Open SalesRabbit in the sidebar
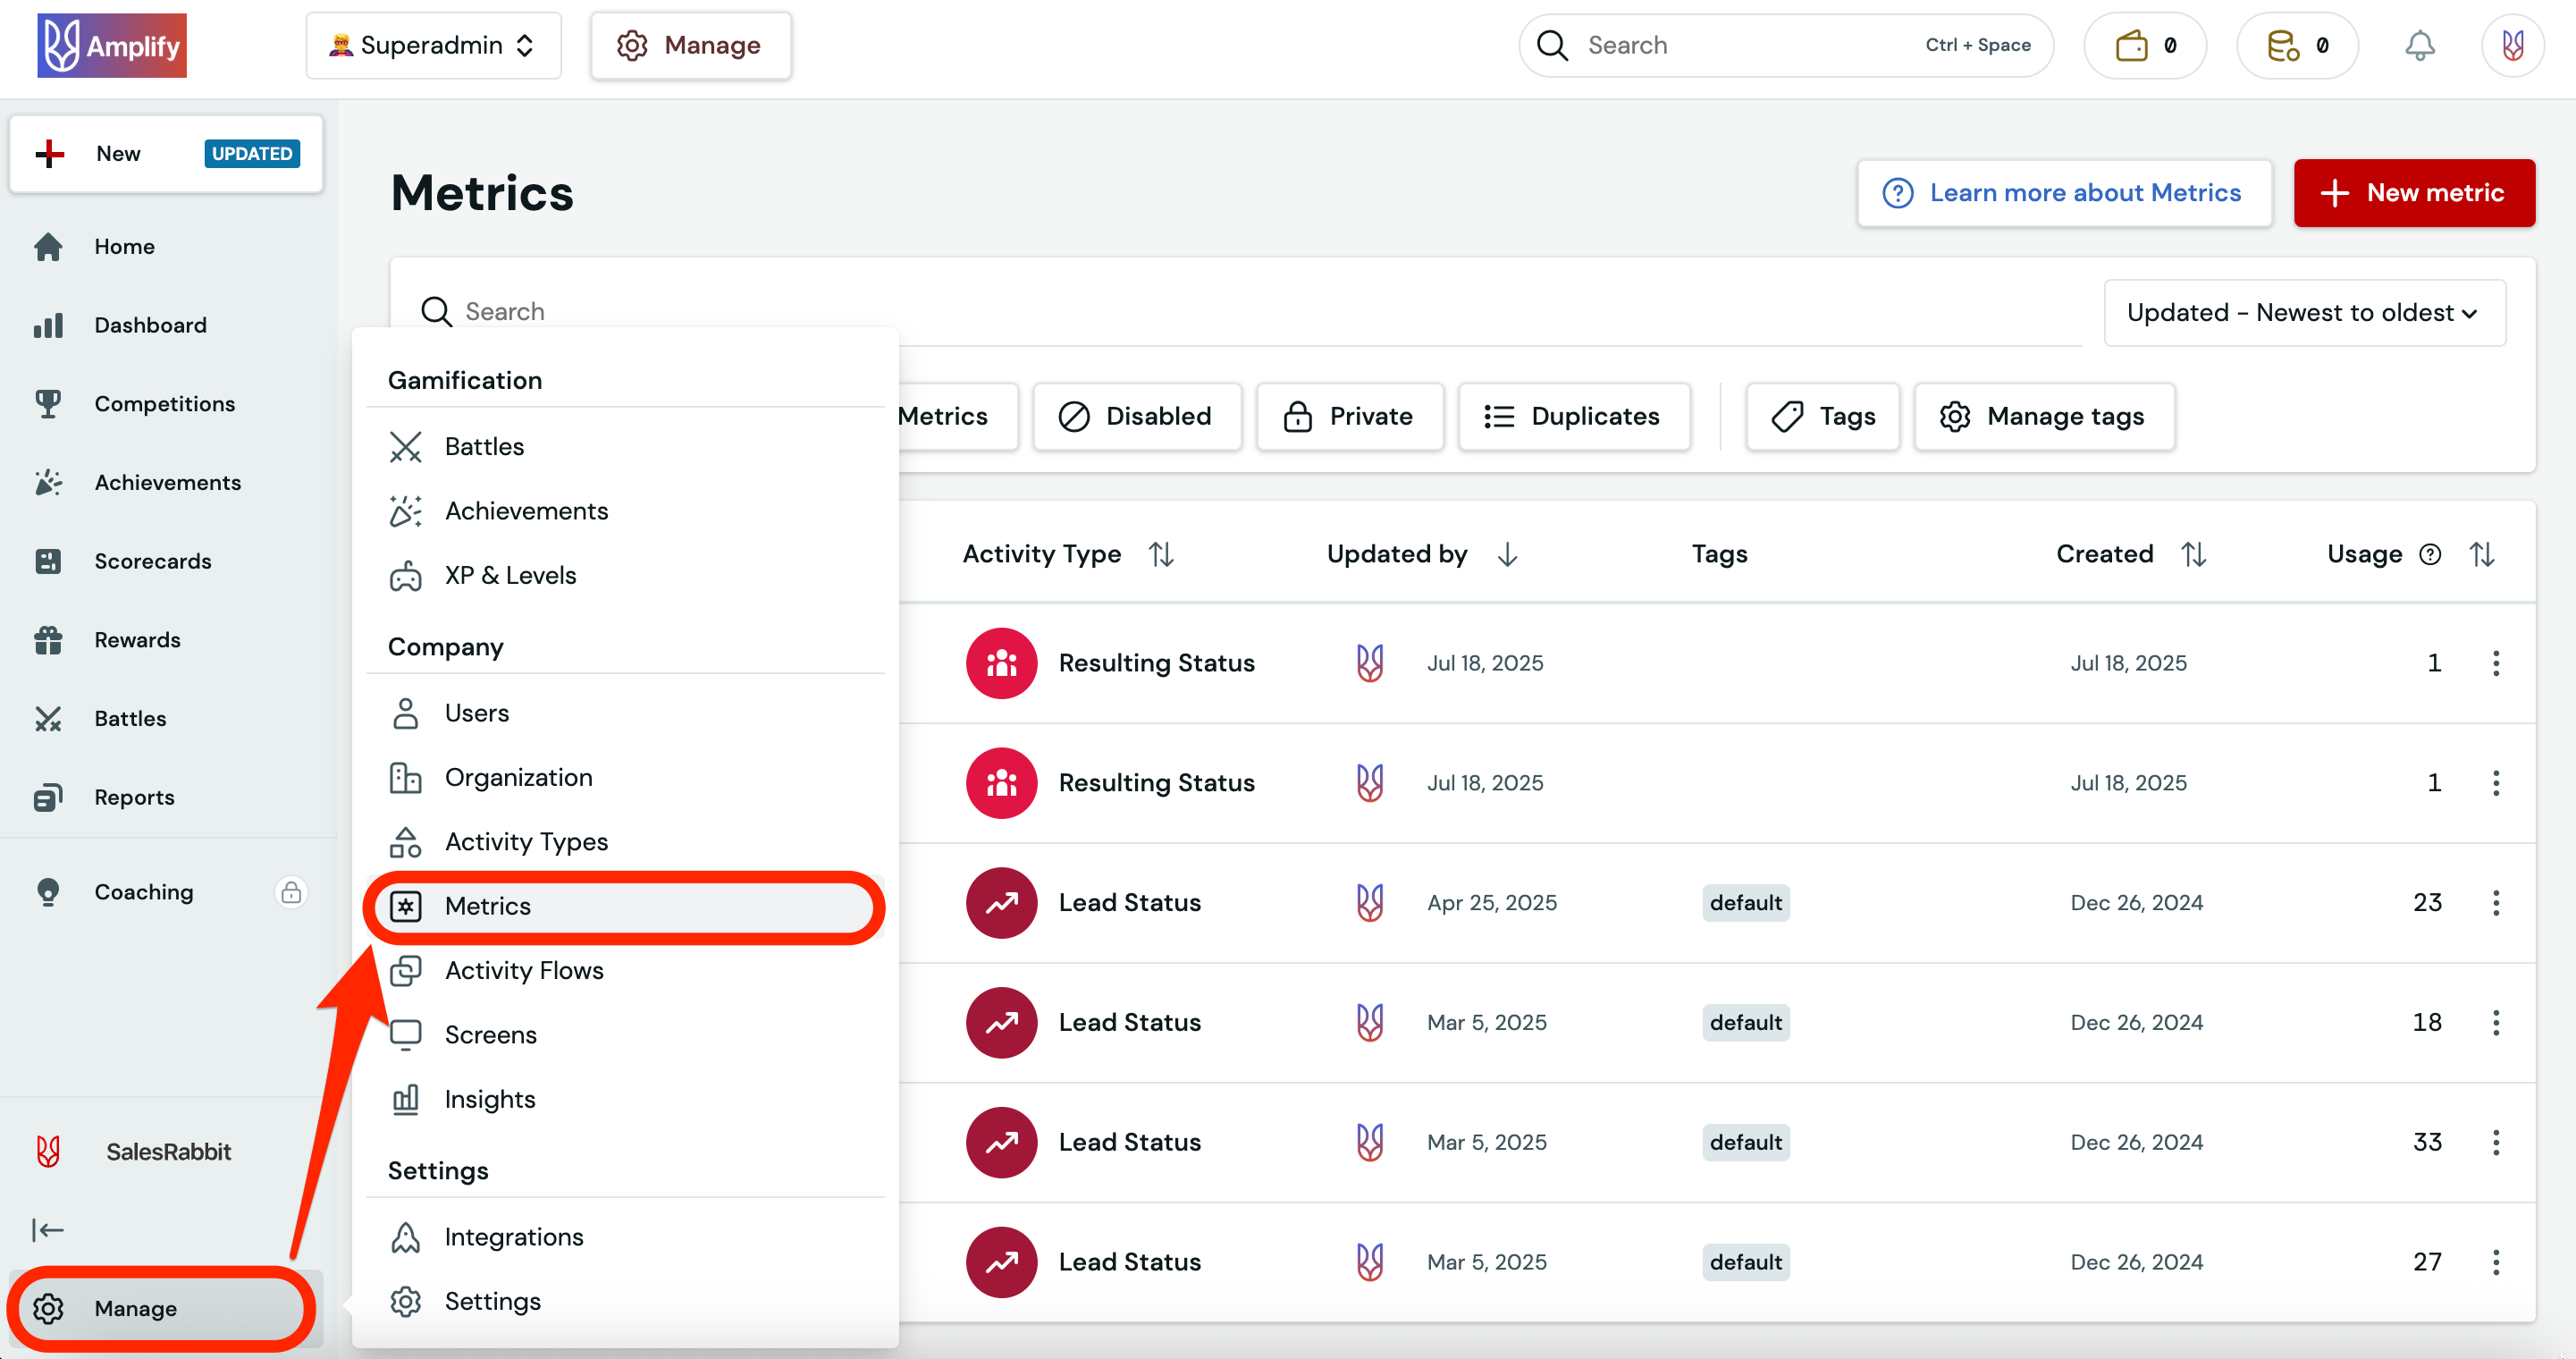The image size is (2576, 1359). pyautogui.click(x=168, y=1151)
